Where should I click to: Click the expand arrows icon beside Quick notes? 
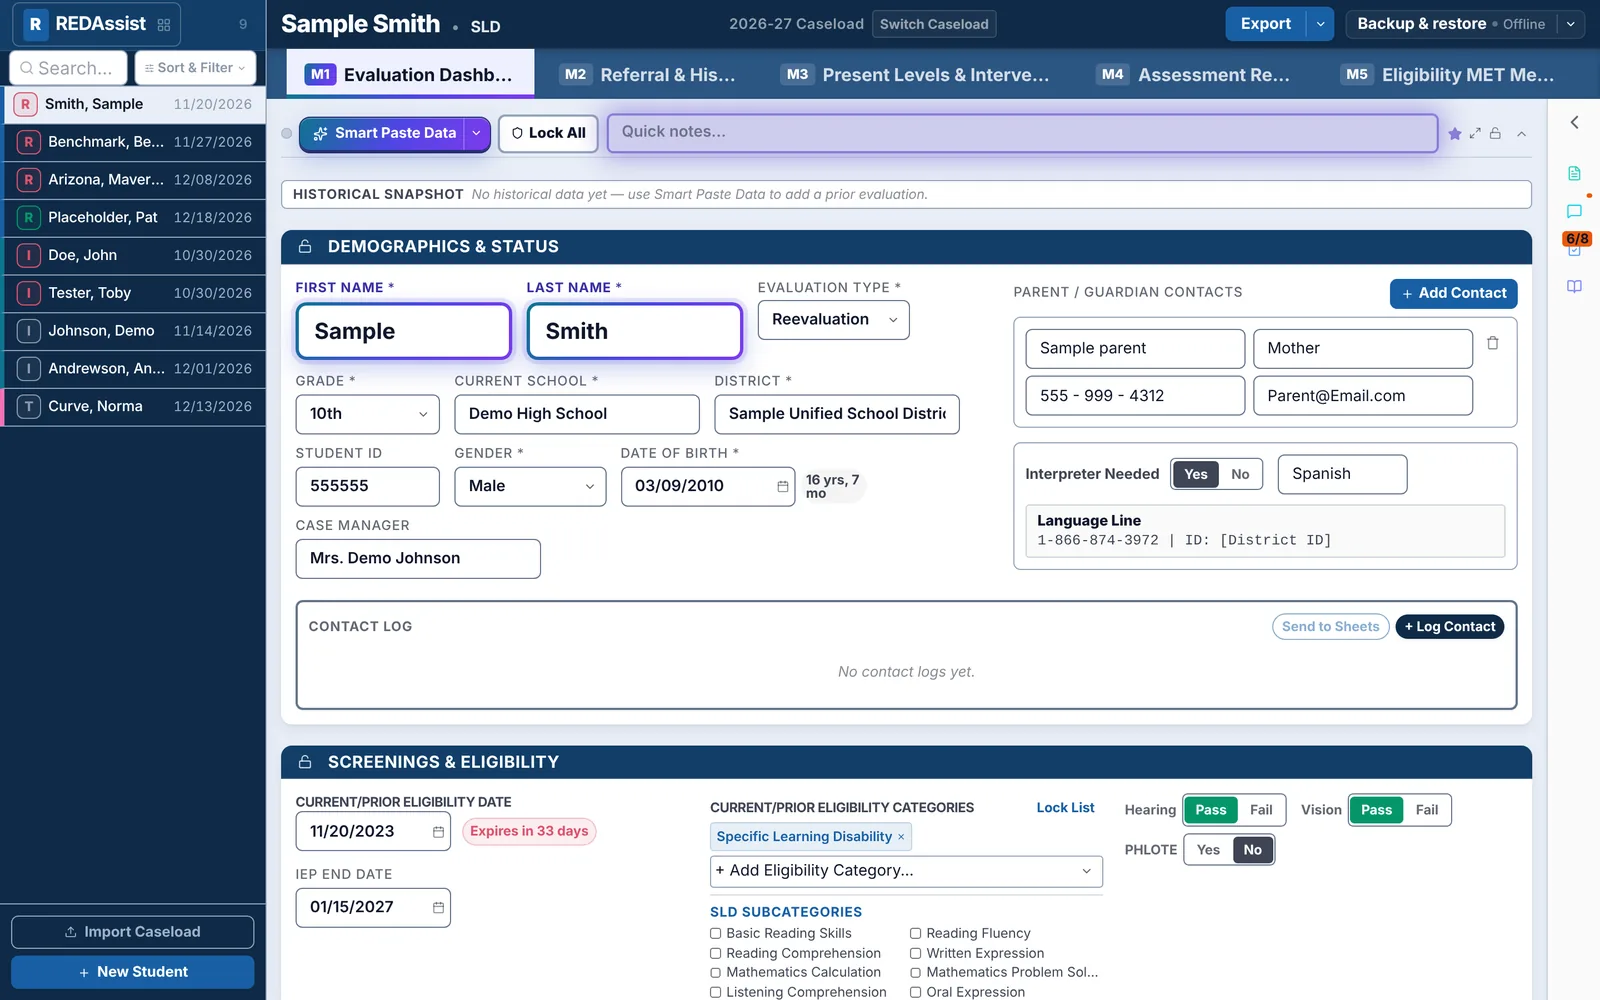pos(1475,134)
